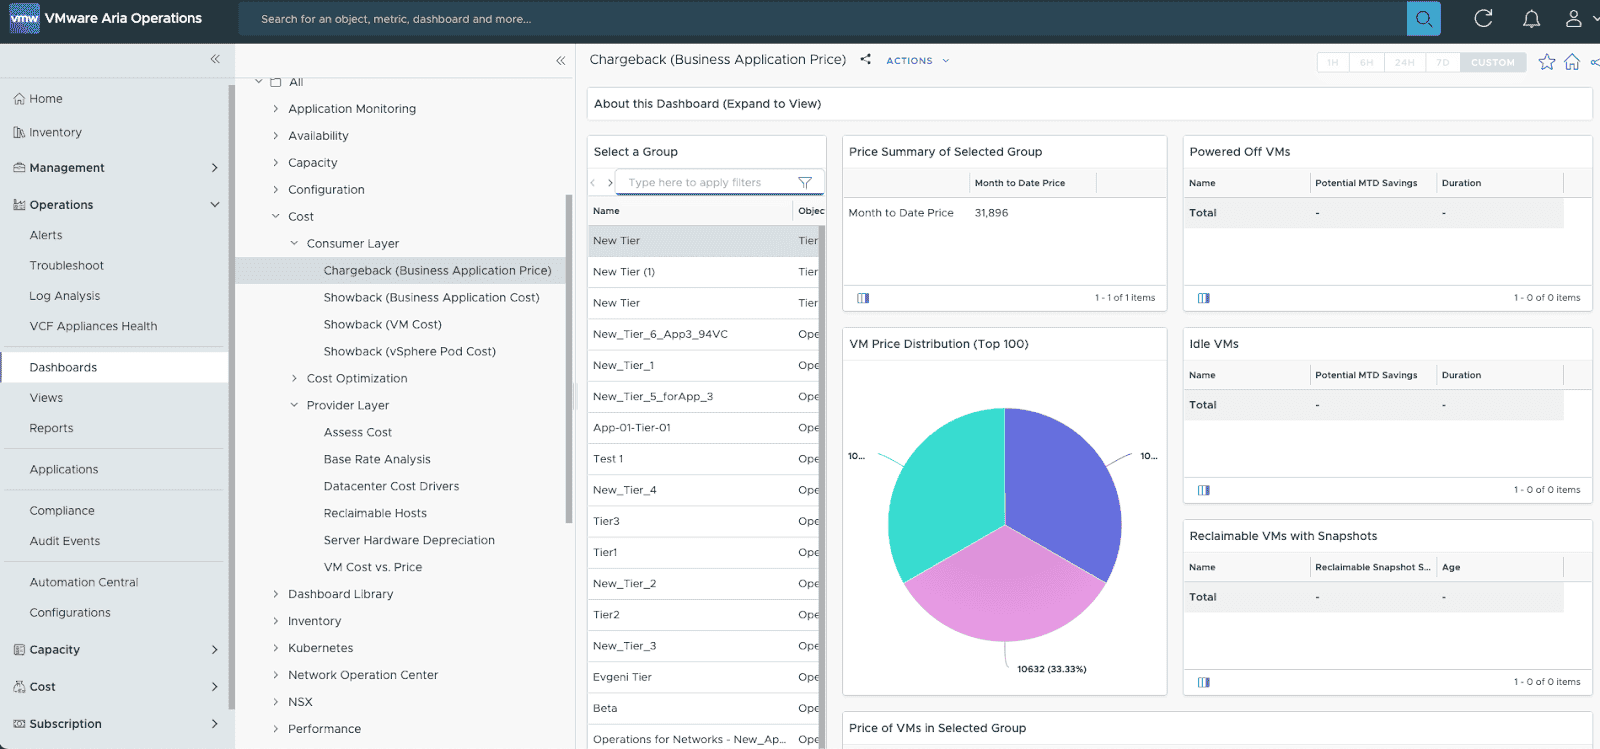1600x749 pixels.
Task: Select the CUSTOM time range toggle
Action: tap(1492, 62)
